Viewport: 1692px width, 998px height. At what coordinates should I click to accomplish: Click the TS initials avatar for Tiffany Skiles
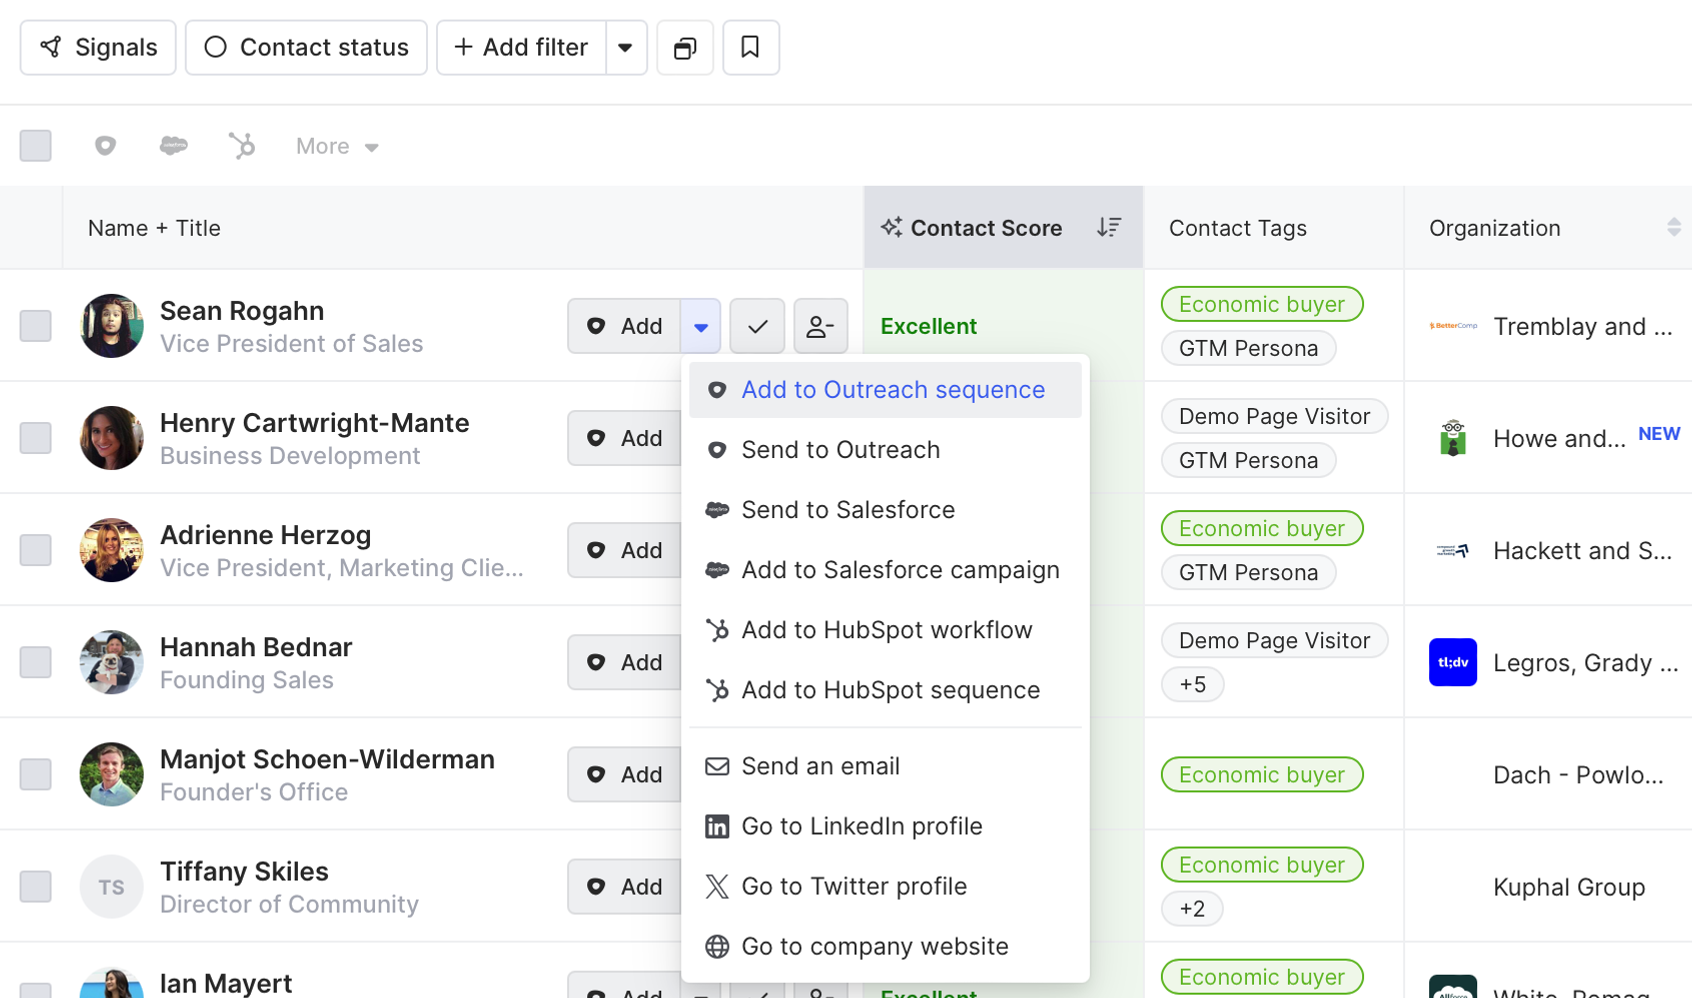[x=112, y=886]
